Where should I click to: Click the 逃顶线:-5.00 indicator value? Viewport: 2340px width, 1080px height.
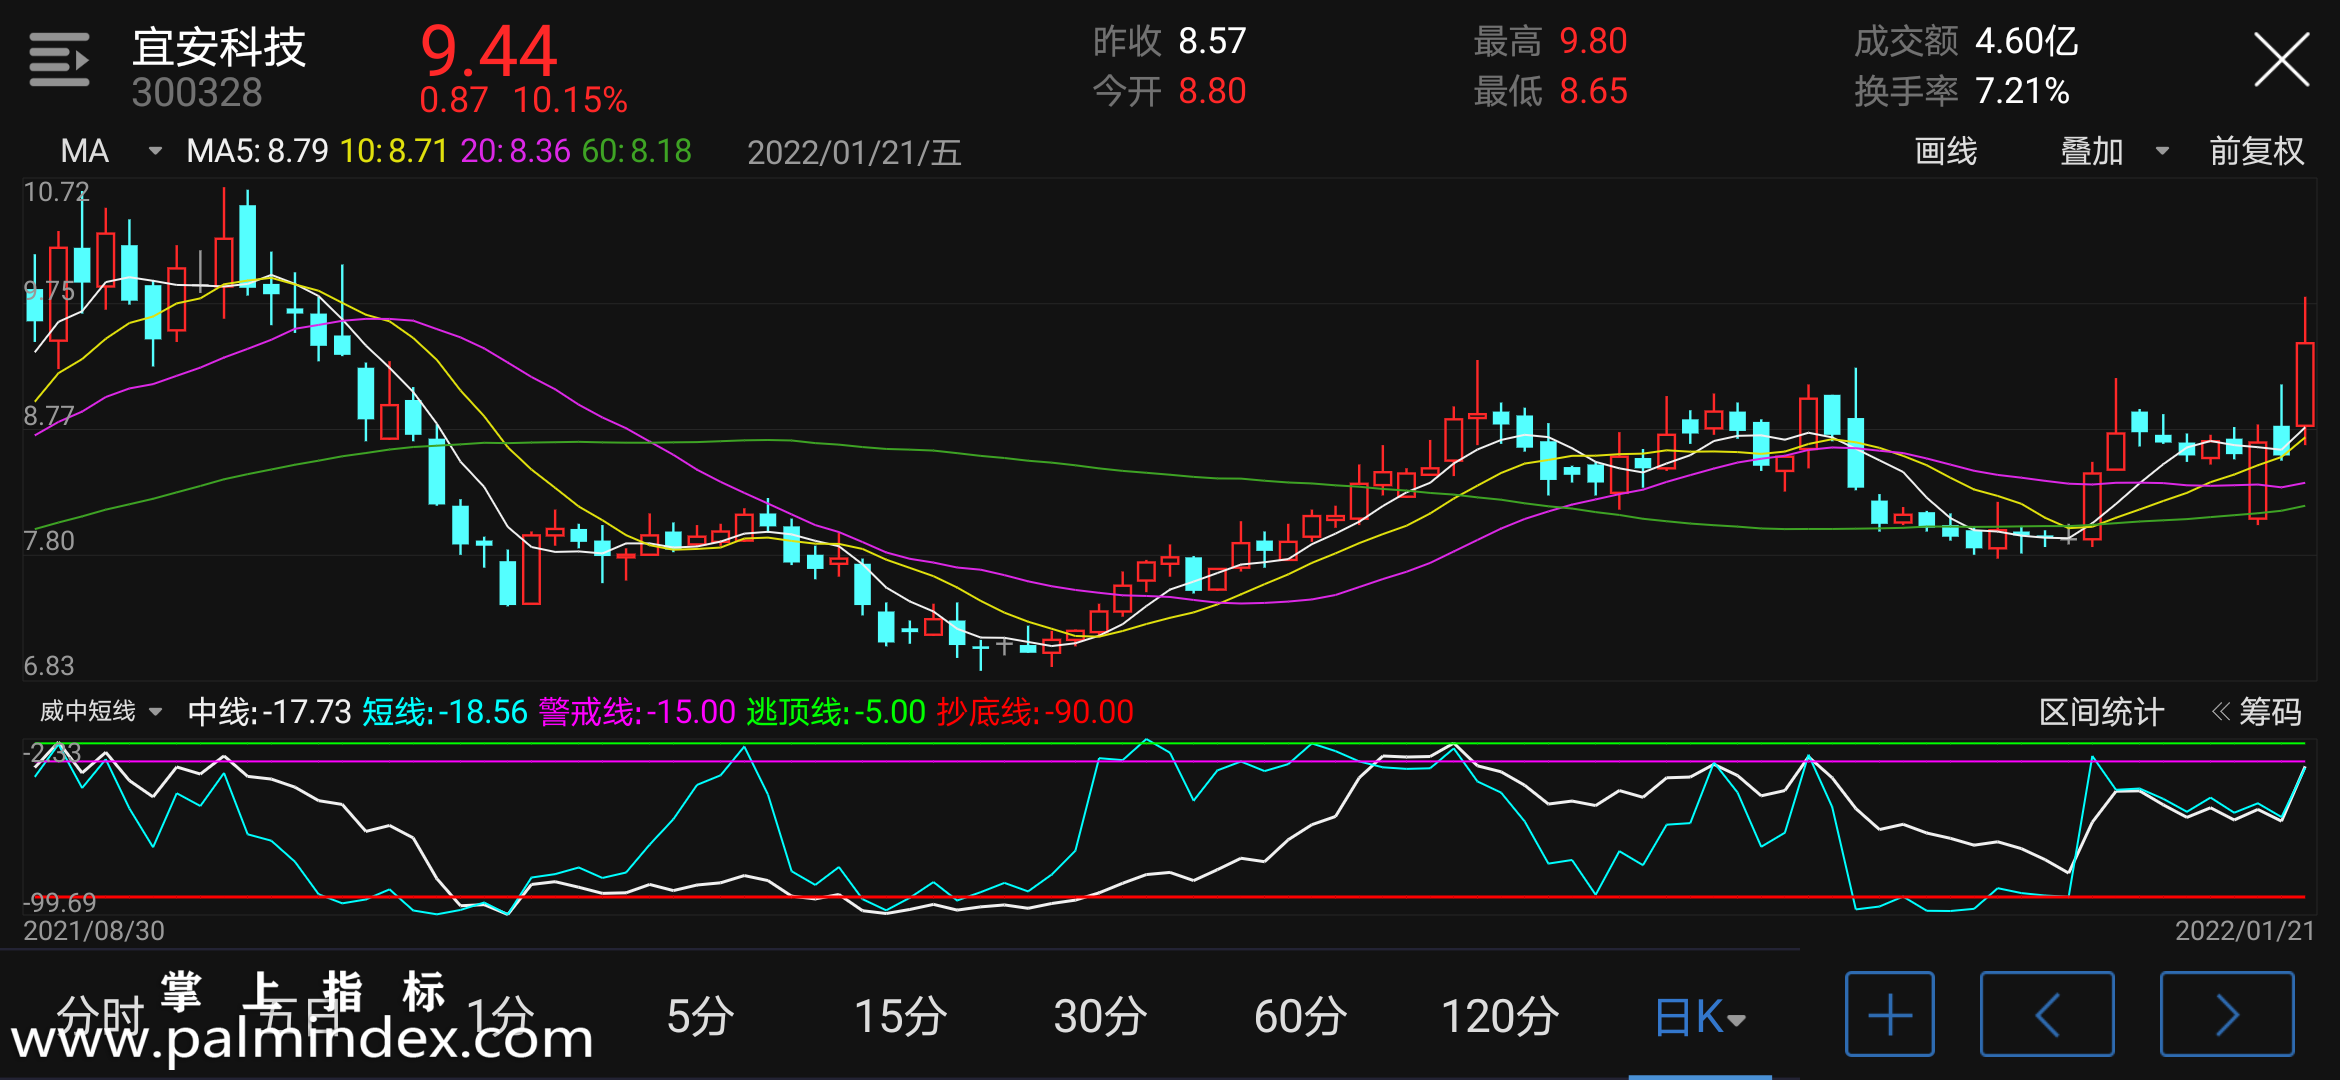pos(836,712)
